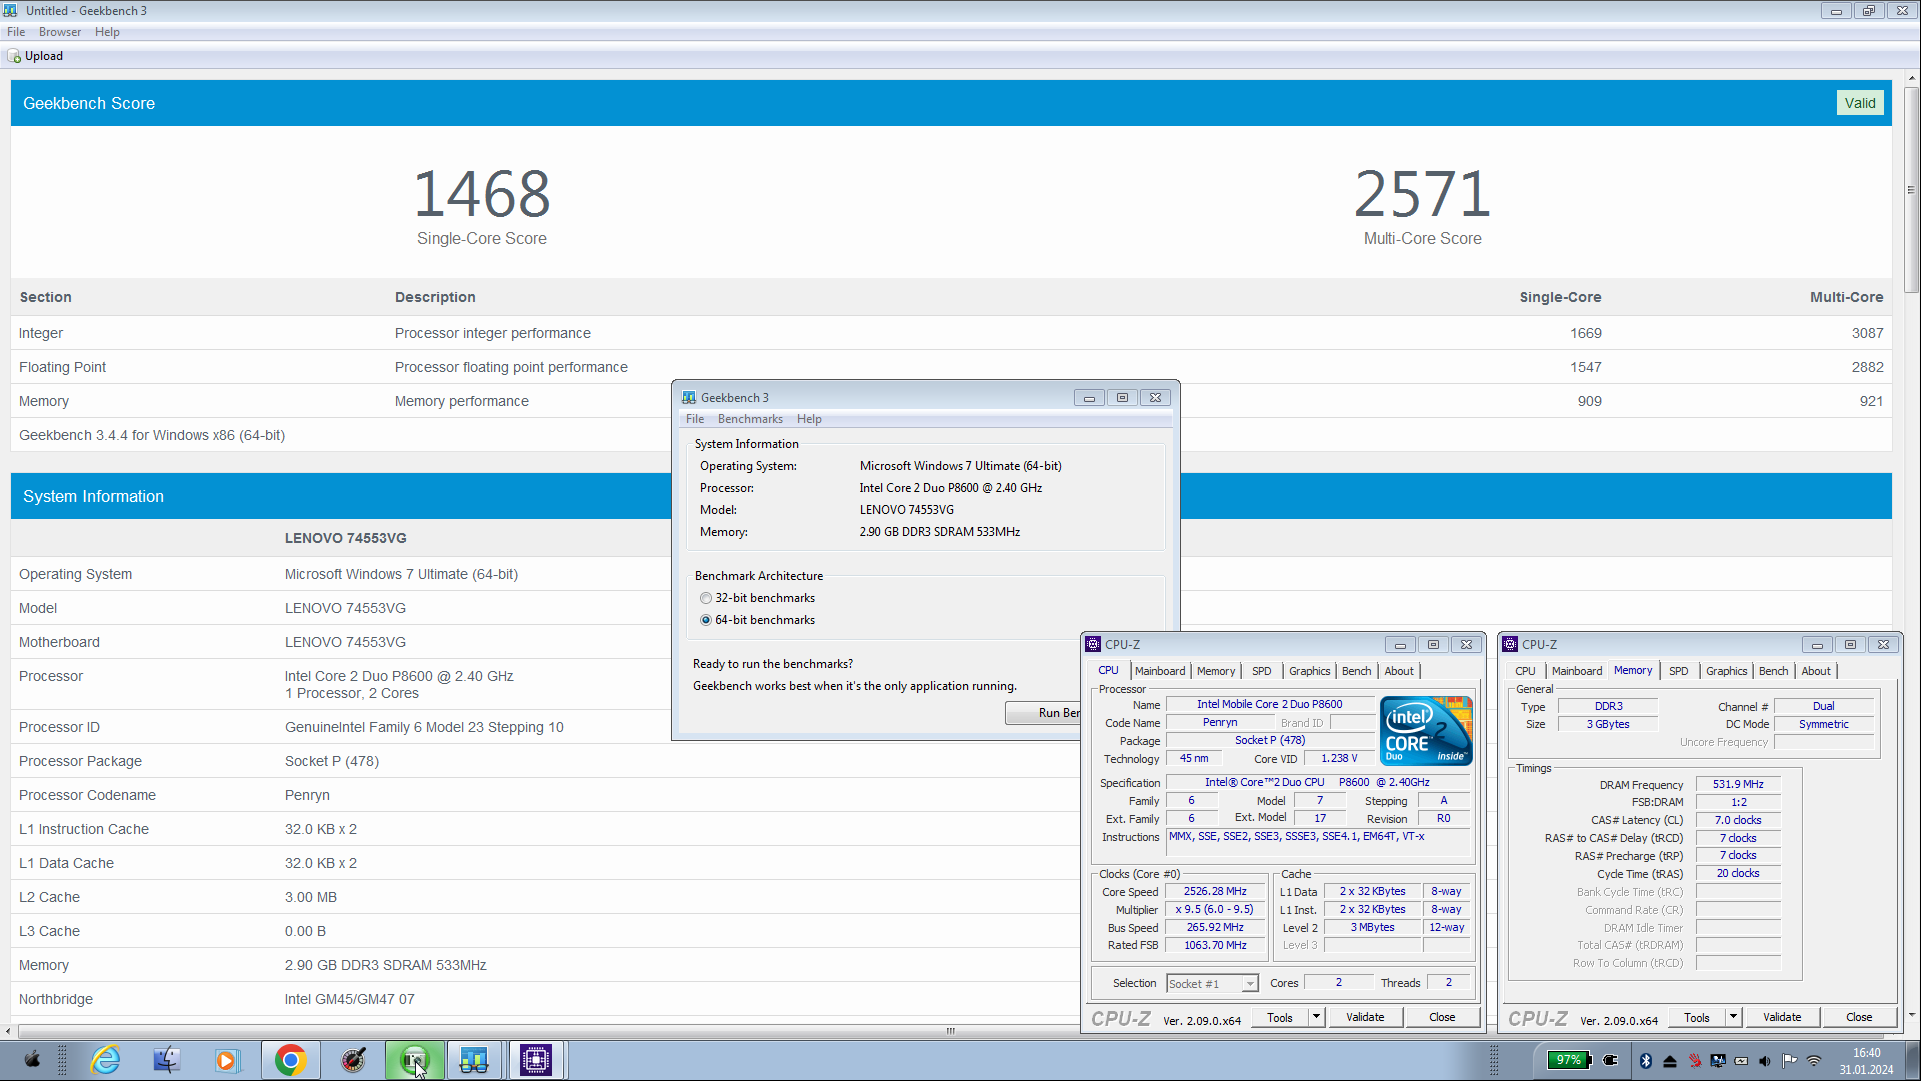
Task: Open the File menu in the main Geekbench window
Action: (16, 32)
